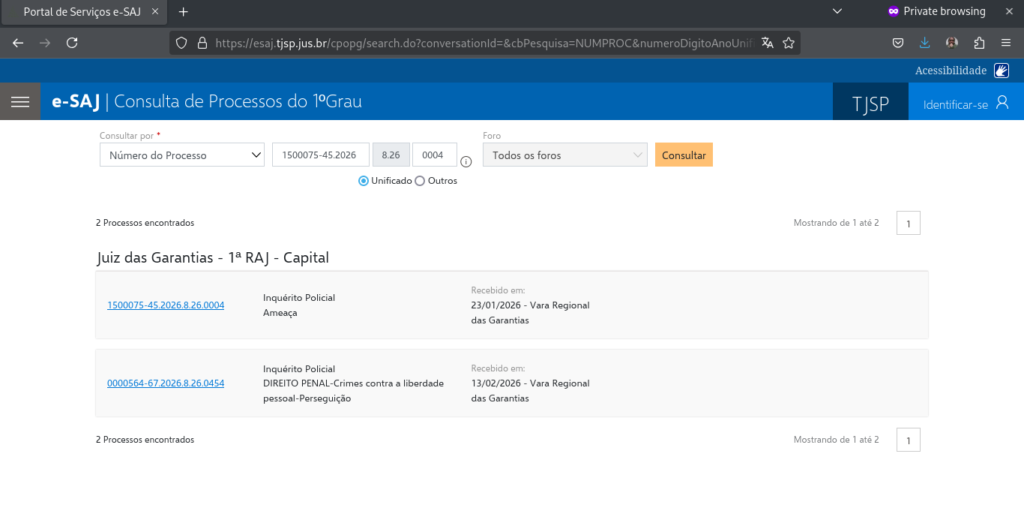Select the Outros radio option
The width and height of the screenshot is (1024, 505).
(x=420, y=181)
